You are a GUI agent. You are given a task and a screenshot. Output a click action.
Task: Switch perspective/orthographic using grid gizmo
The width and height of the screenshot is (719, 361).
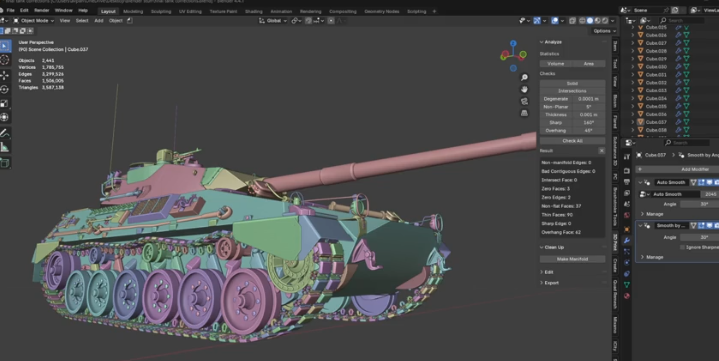click(x=524, y=113)
